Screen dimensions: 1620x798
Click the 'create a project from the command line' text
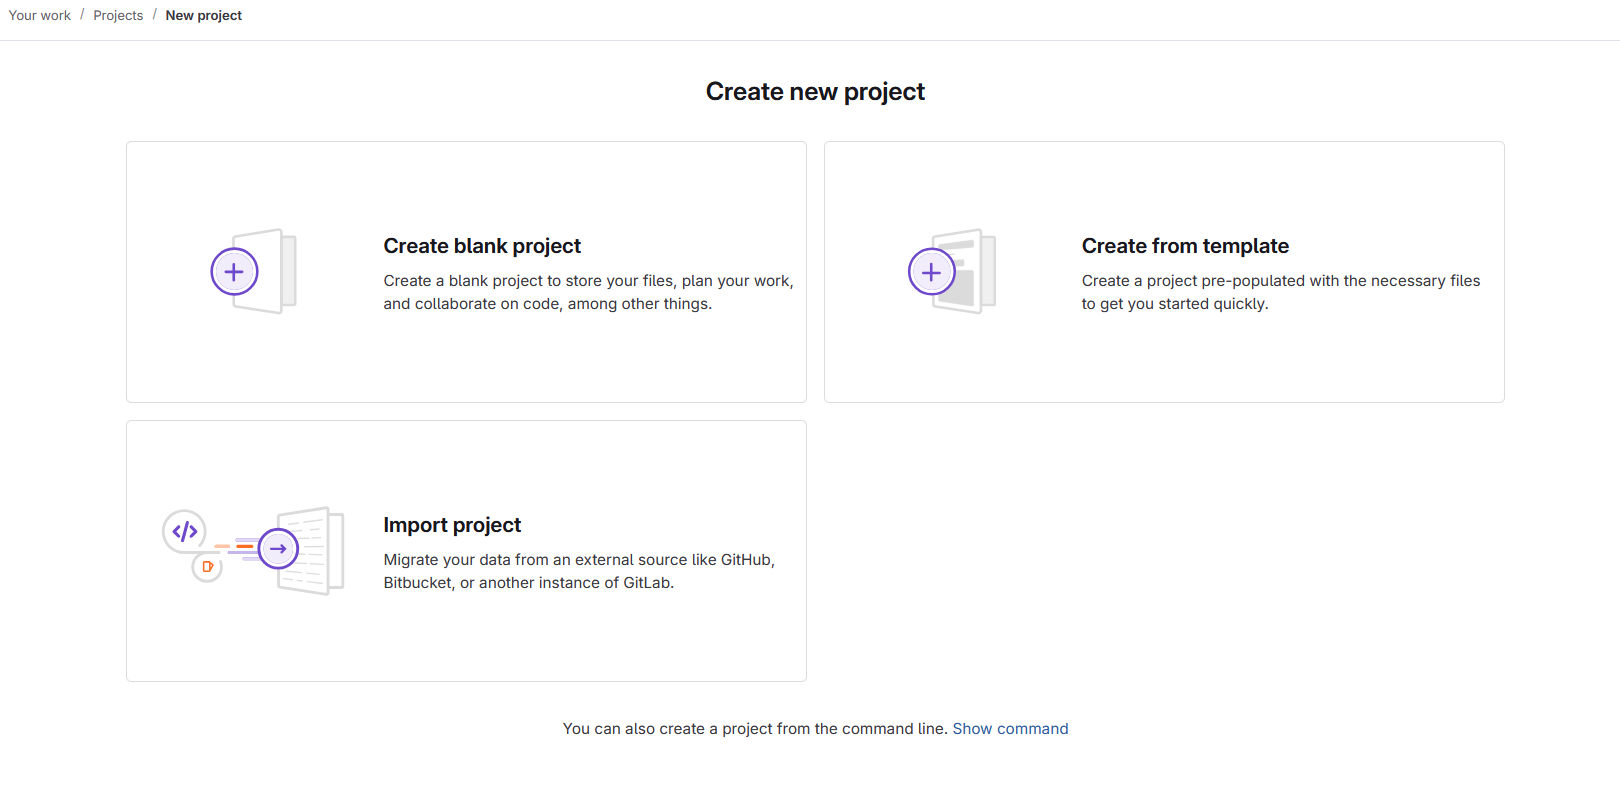(755, 729)
